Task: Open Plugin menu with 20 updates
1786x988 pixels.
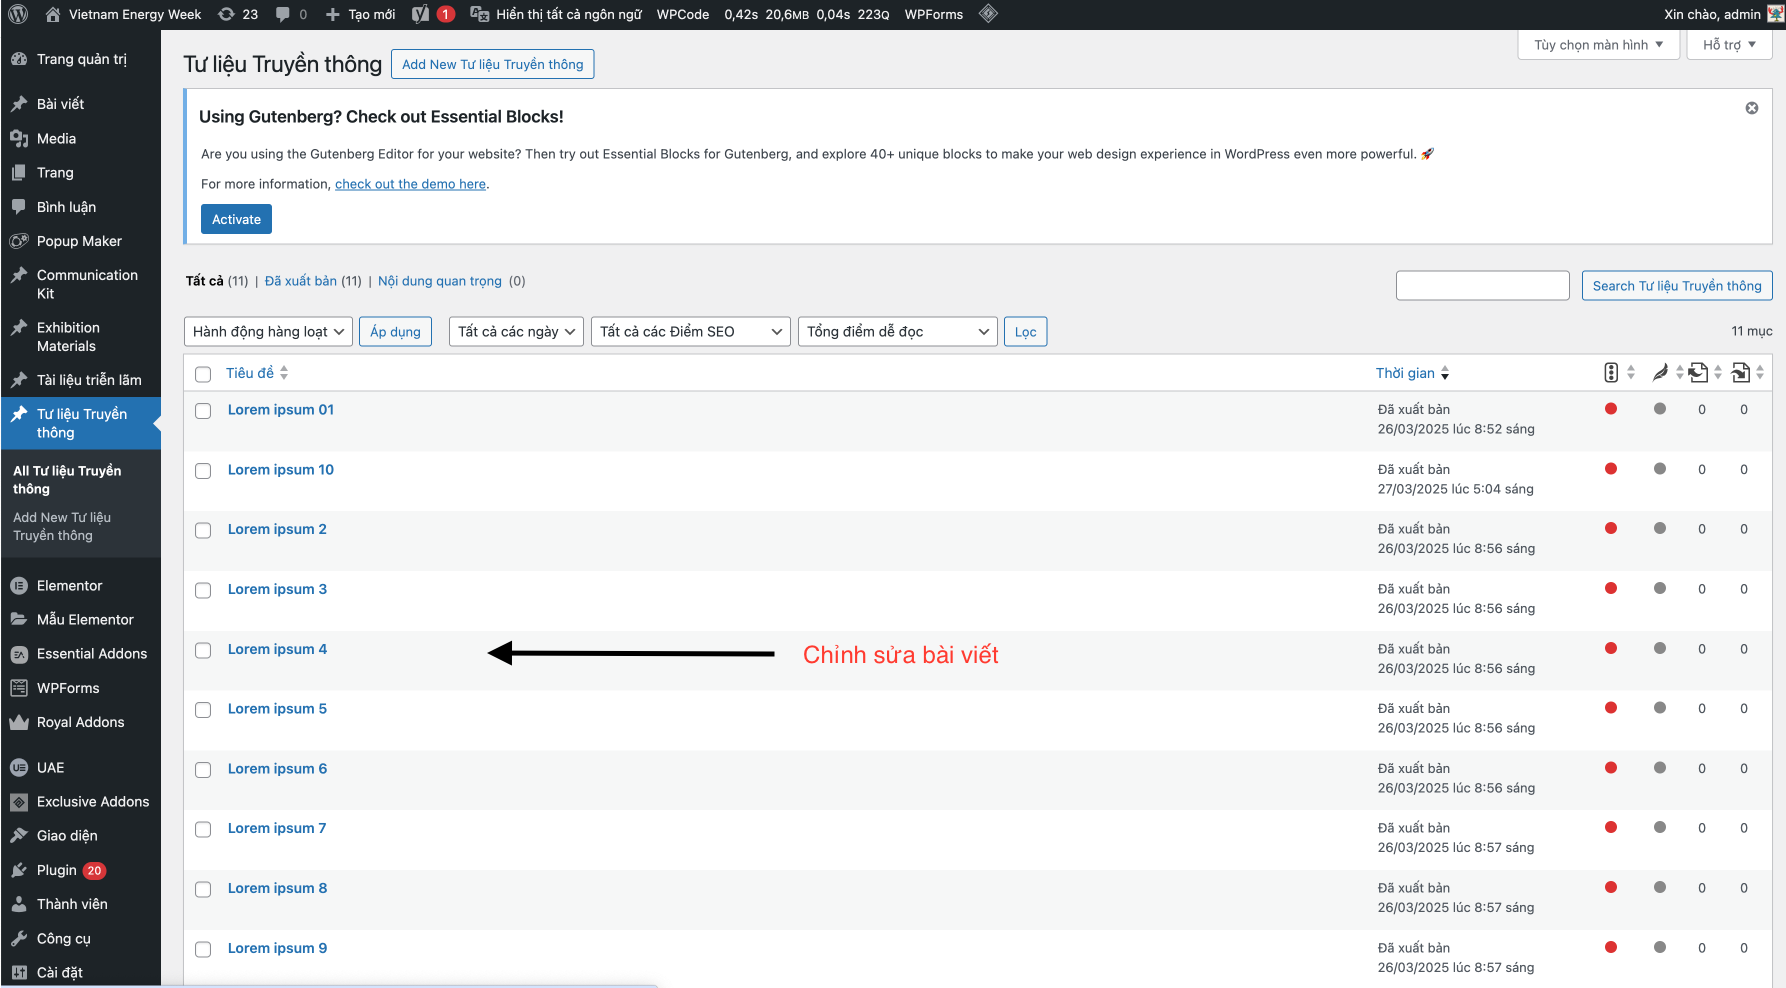Action: click(x=57, y=870)
